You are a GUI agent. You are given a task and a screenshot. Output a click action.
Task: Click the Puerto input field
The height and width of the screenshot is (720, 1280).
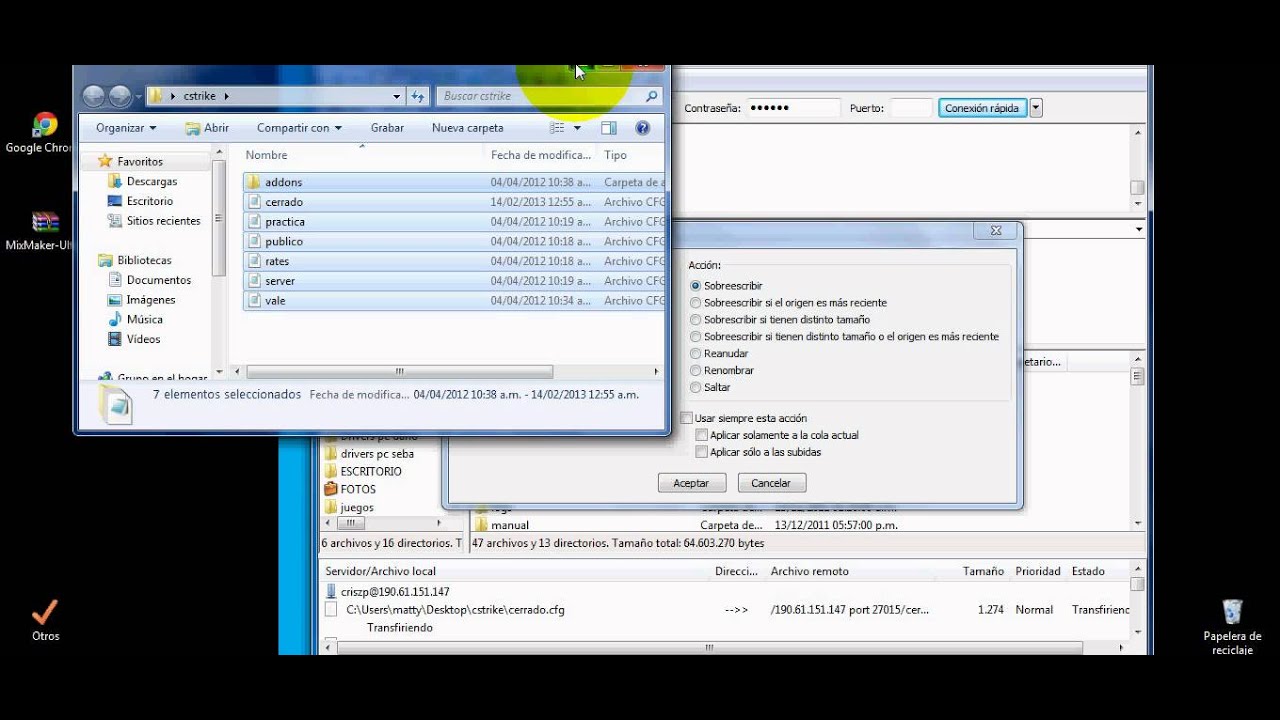[911, 108]
